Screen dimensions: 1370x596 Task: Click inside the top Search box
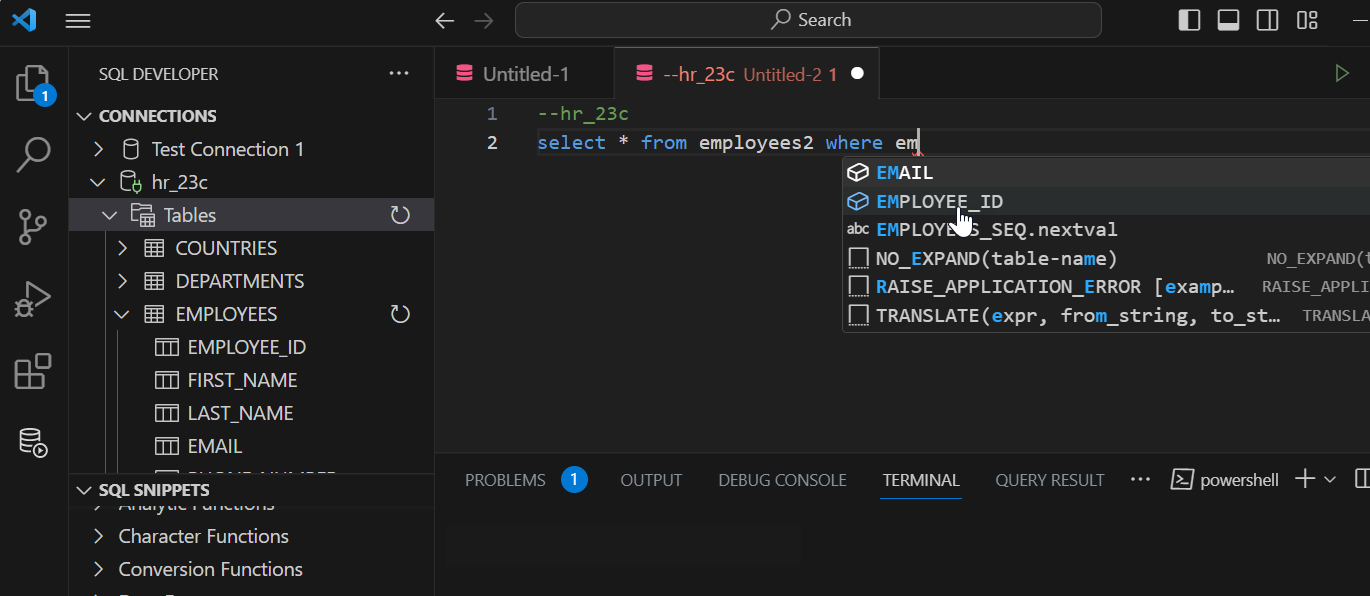tap(808, 20)
